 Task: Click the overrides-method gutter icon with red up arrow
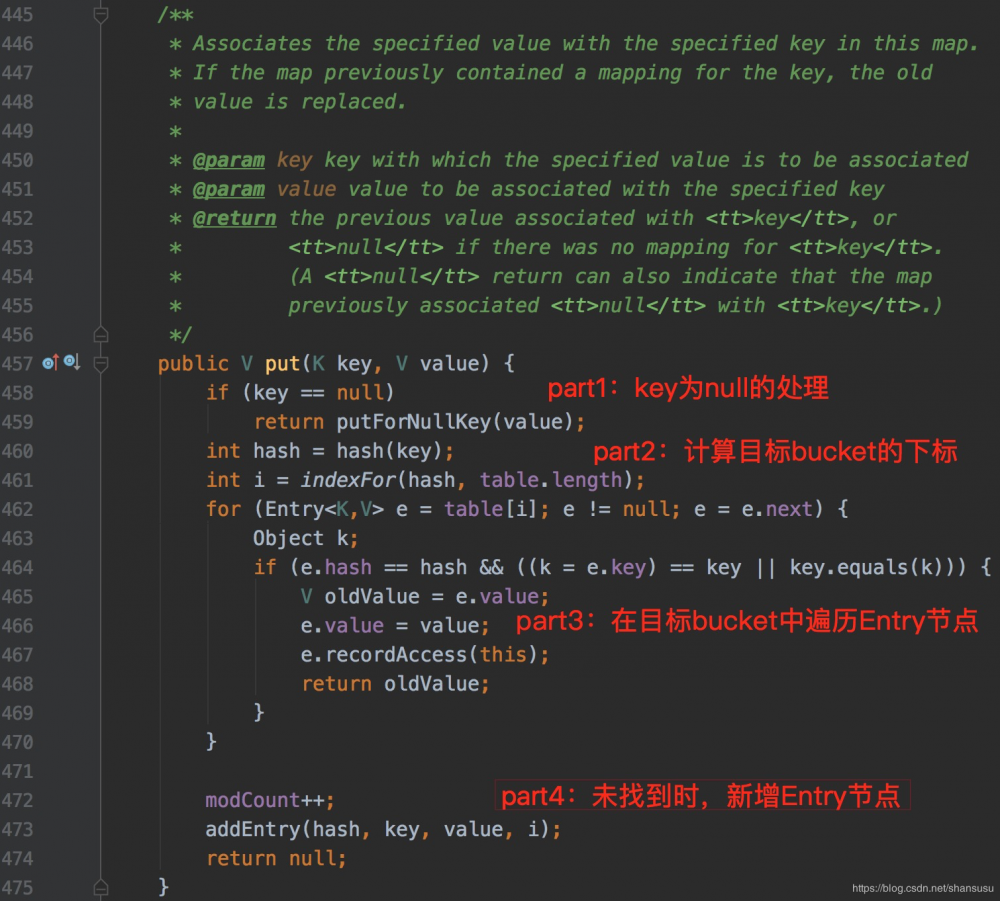pos(50,363)
